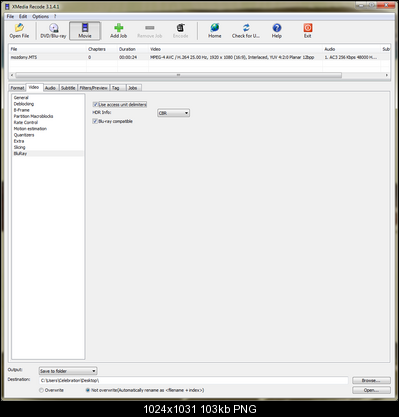The image size is (399, 417).
Task: Uncheck the Blu-ray compatible checkbox
Action: point(95,121)
